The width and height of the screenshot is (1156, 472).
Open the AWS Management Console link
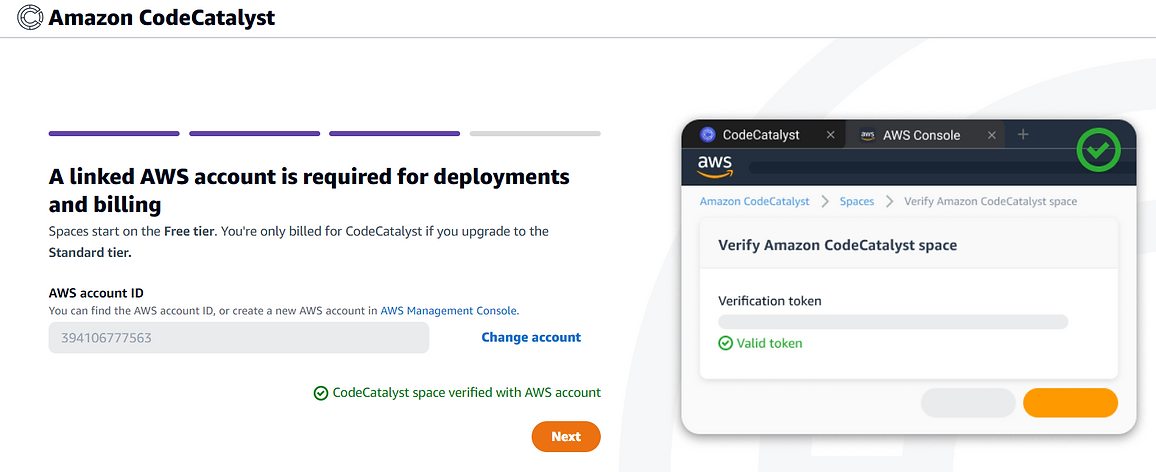(449, 310)
